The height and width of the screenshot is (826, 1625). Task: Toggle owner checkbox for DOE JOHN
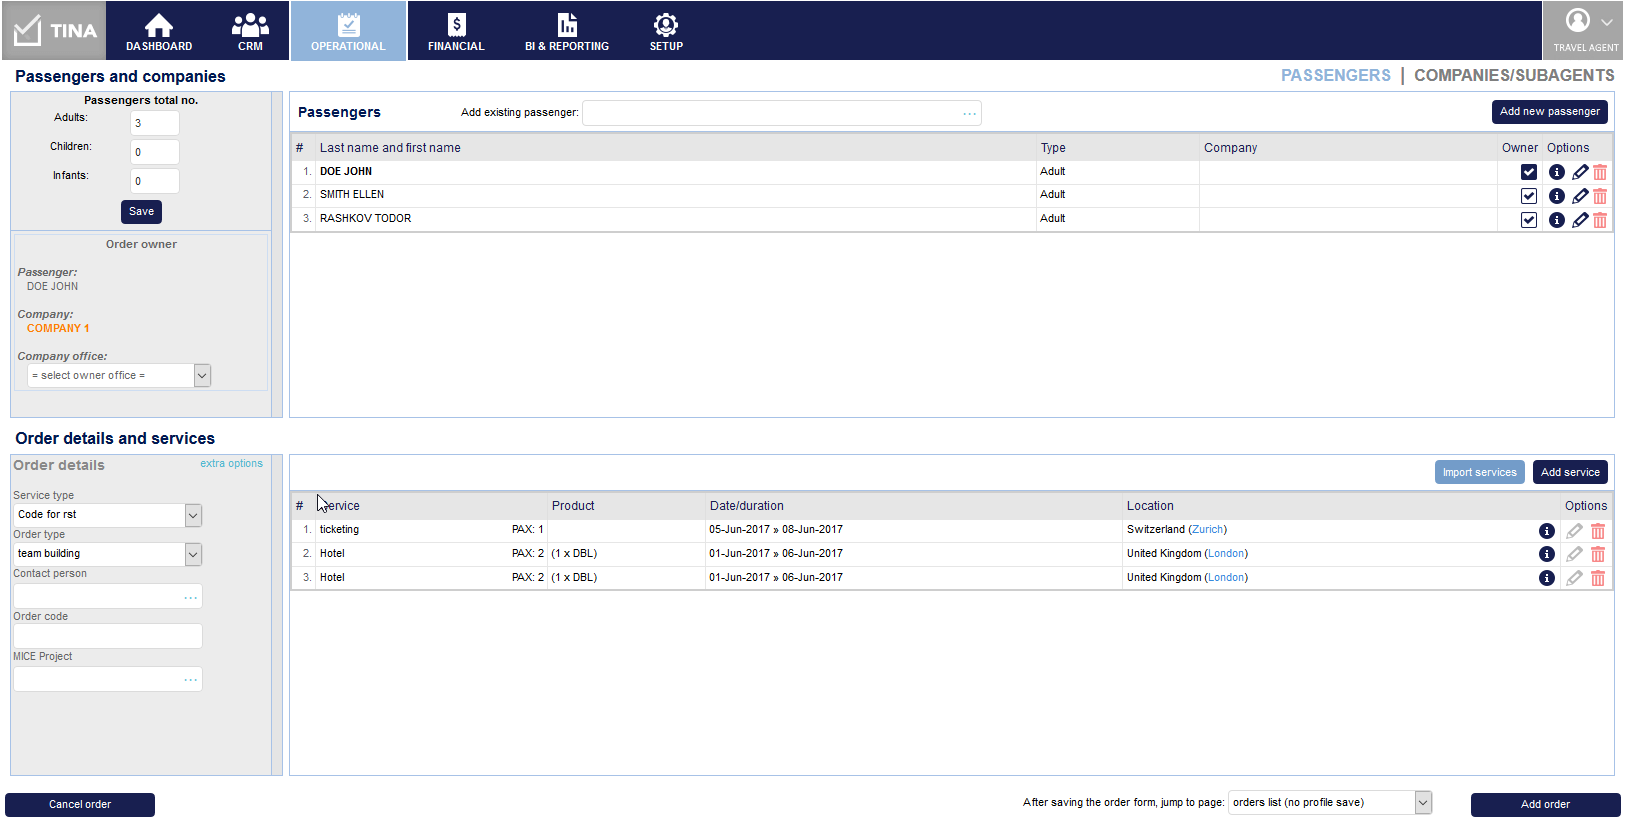[x=1529, y=172]
